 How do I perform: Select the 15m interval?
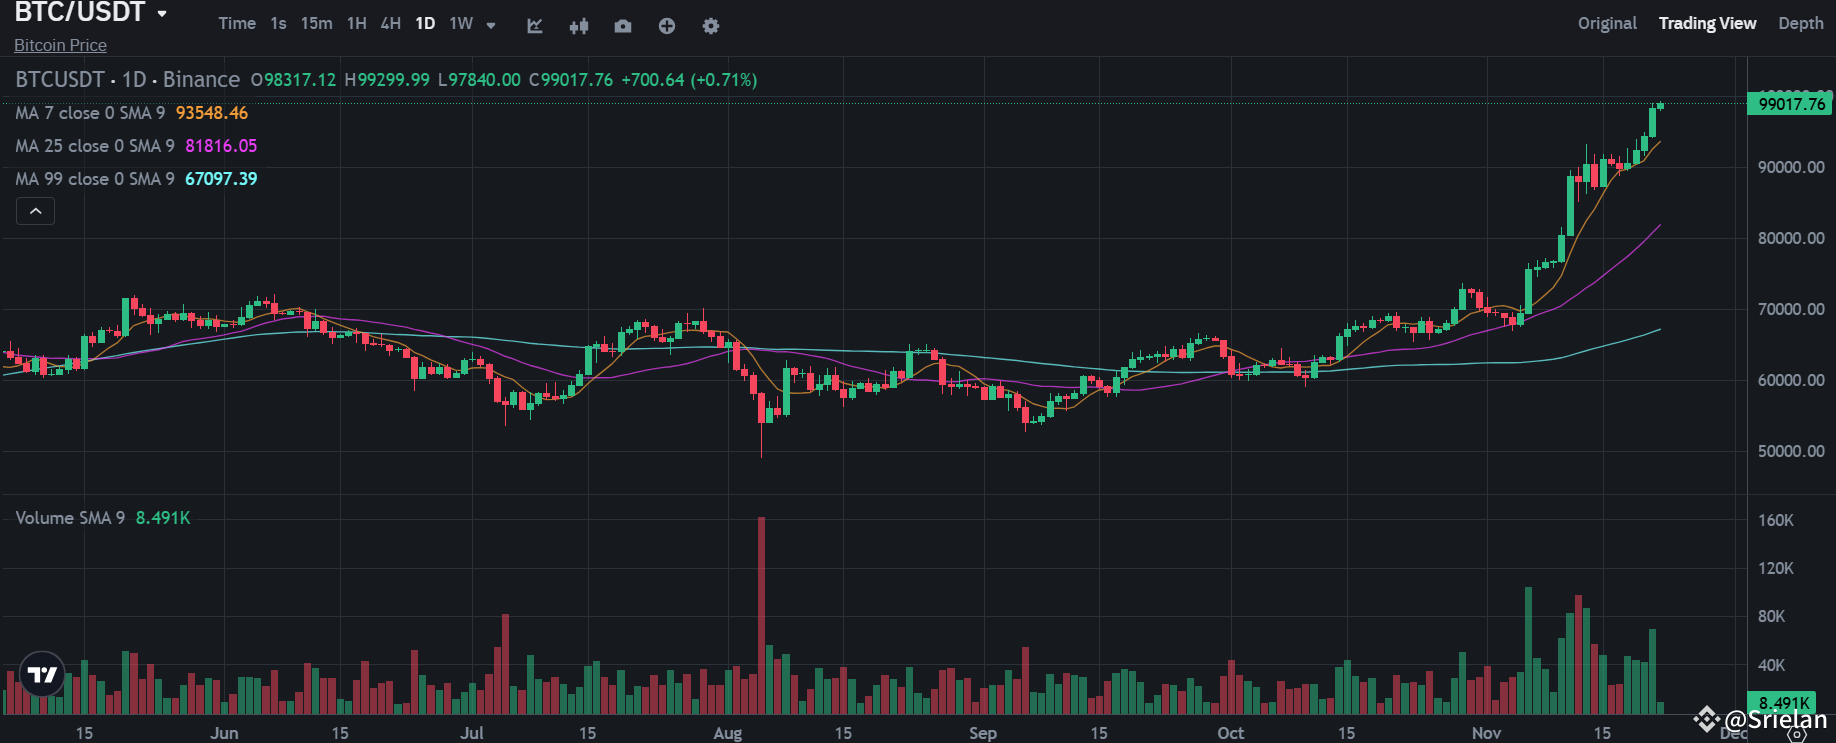317,23
